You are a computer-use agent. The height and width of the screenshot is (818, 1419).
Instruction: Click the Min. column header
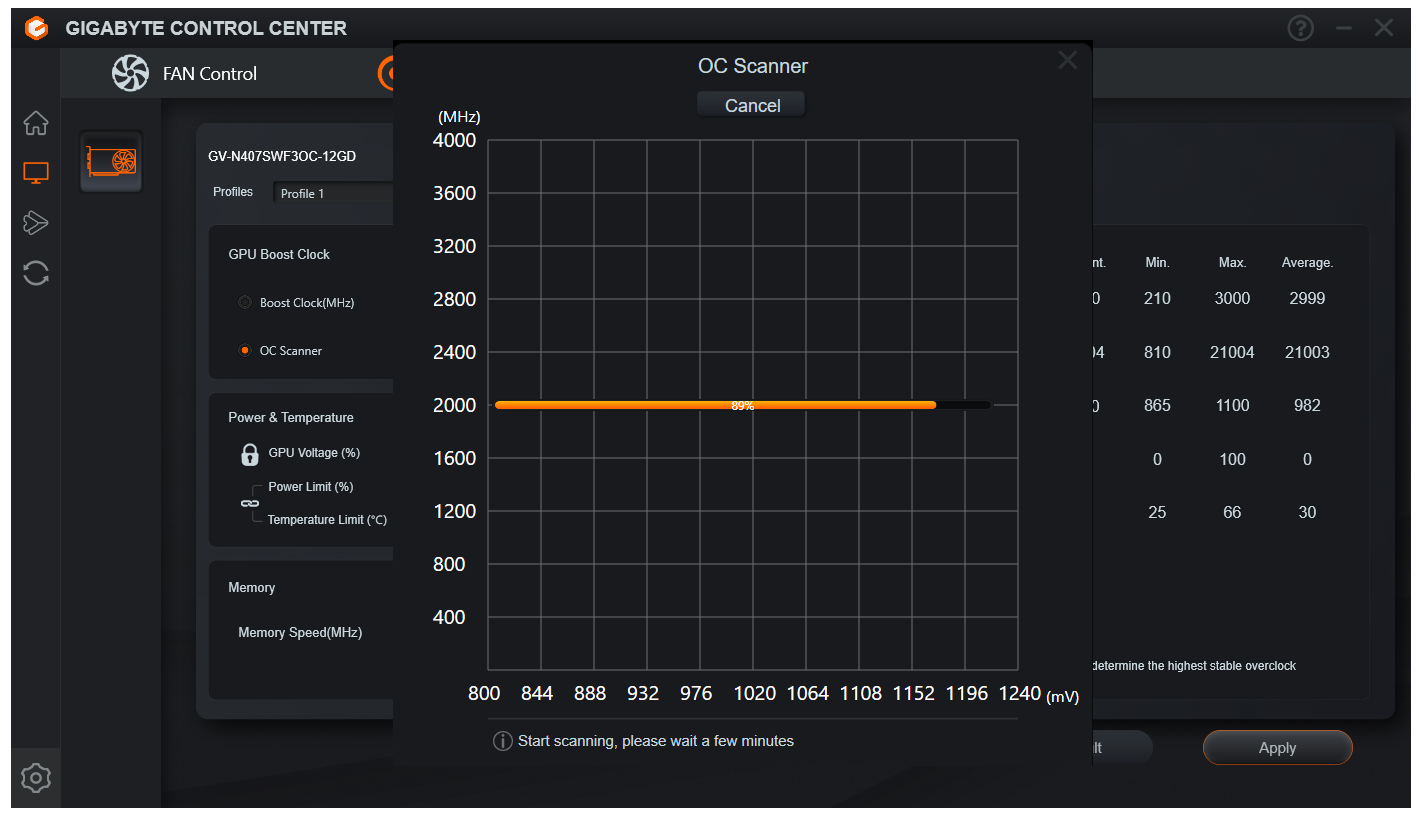1157,263
